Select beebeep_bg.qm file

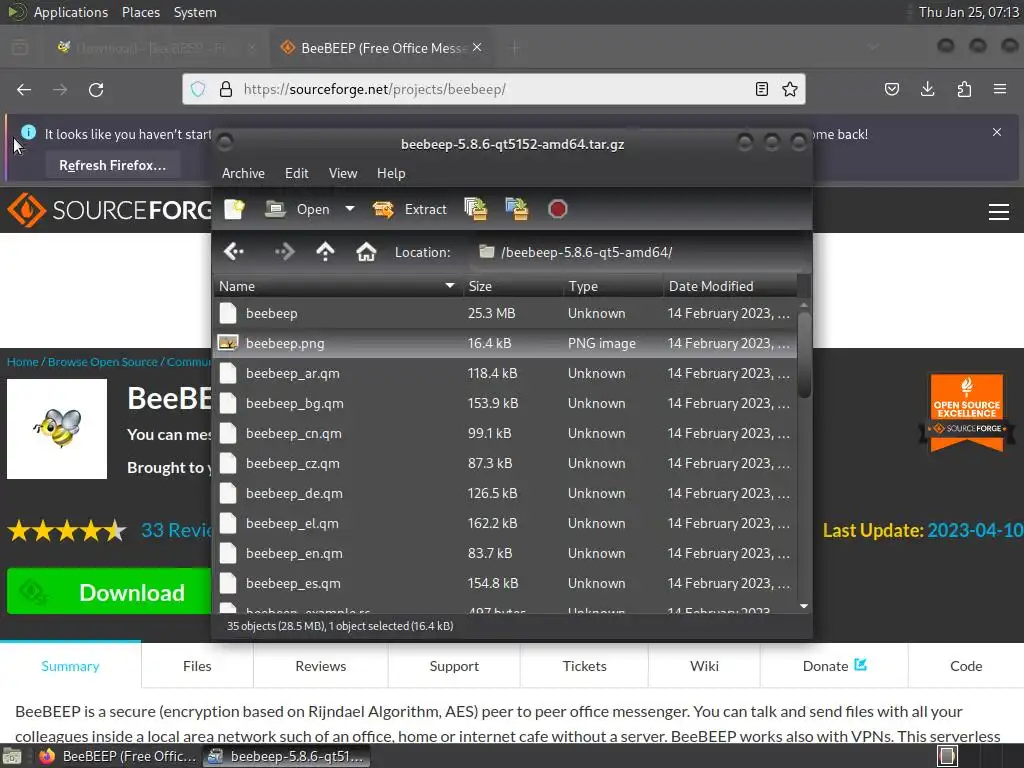pyautogui.click(x=505, y=404)
